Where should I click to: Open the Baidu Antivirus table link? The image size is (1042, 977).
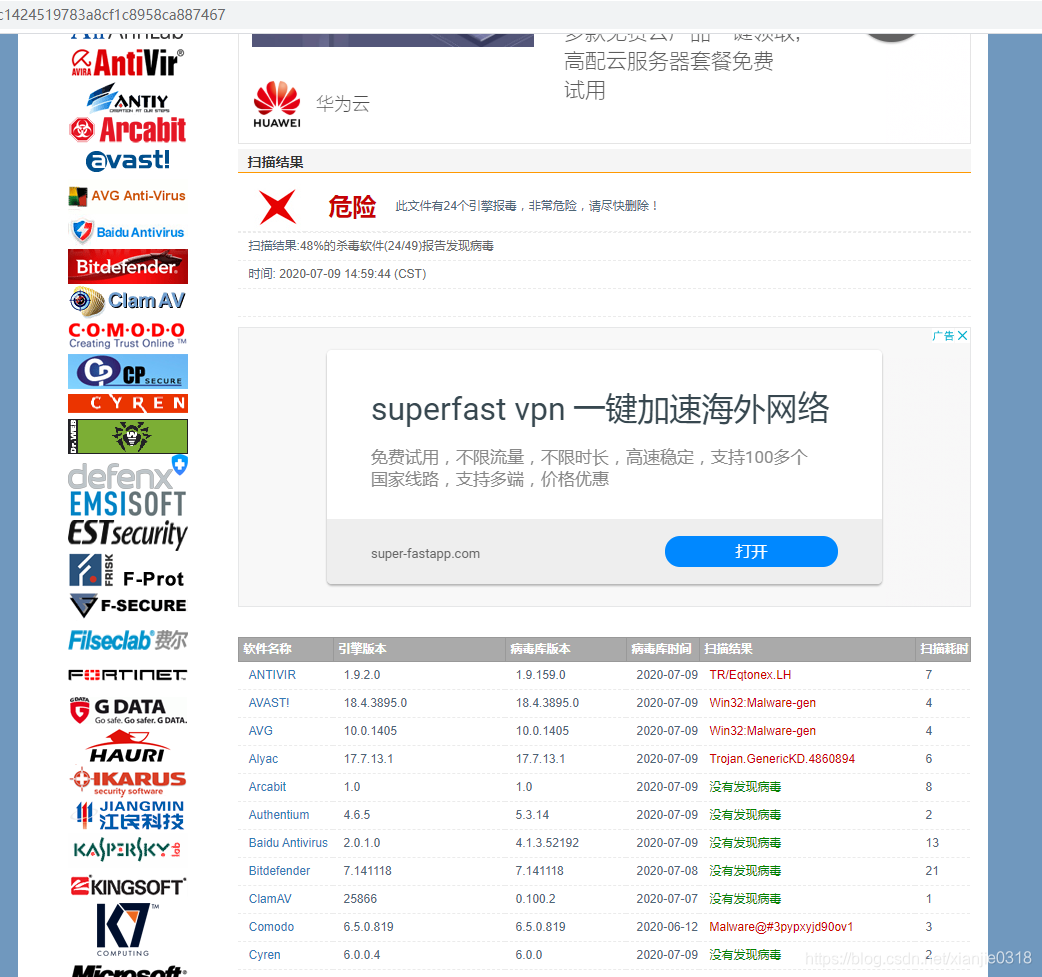point(288,843)
